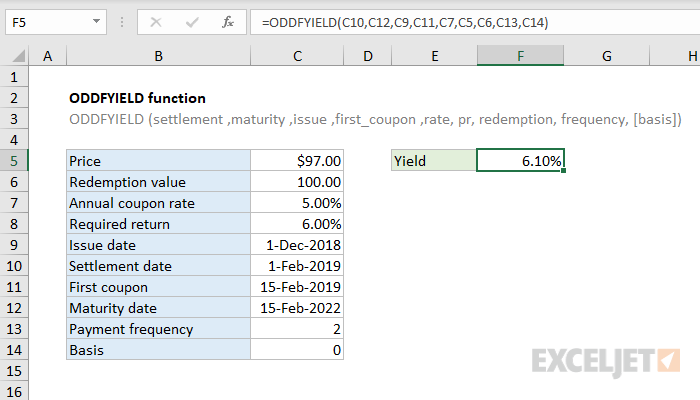
Task: Select column D header
Action: (367, 56)
